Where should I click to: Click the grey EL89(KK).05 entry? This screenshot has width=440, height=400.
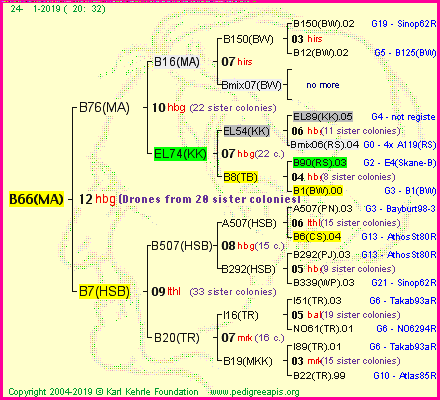(x=323, y=117)
